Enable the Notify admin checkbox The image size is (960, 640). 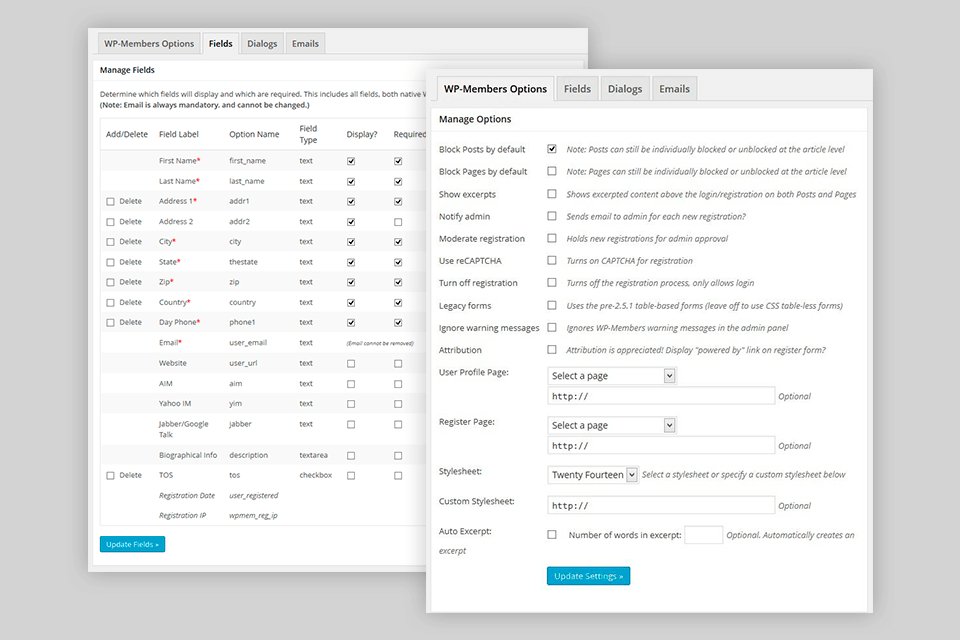(552, 216)
